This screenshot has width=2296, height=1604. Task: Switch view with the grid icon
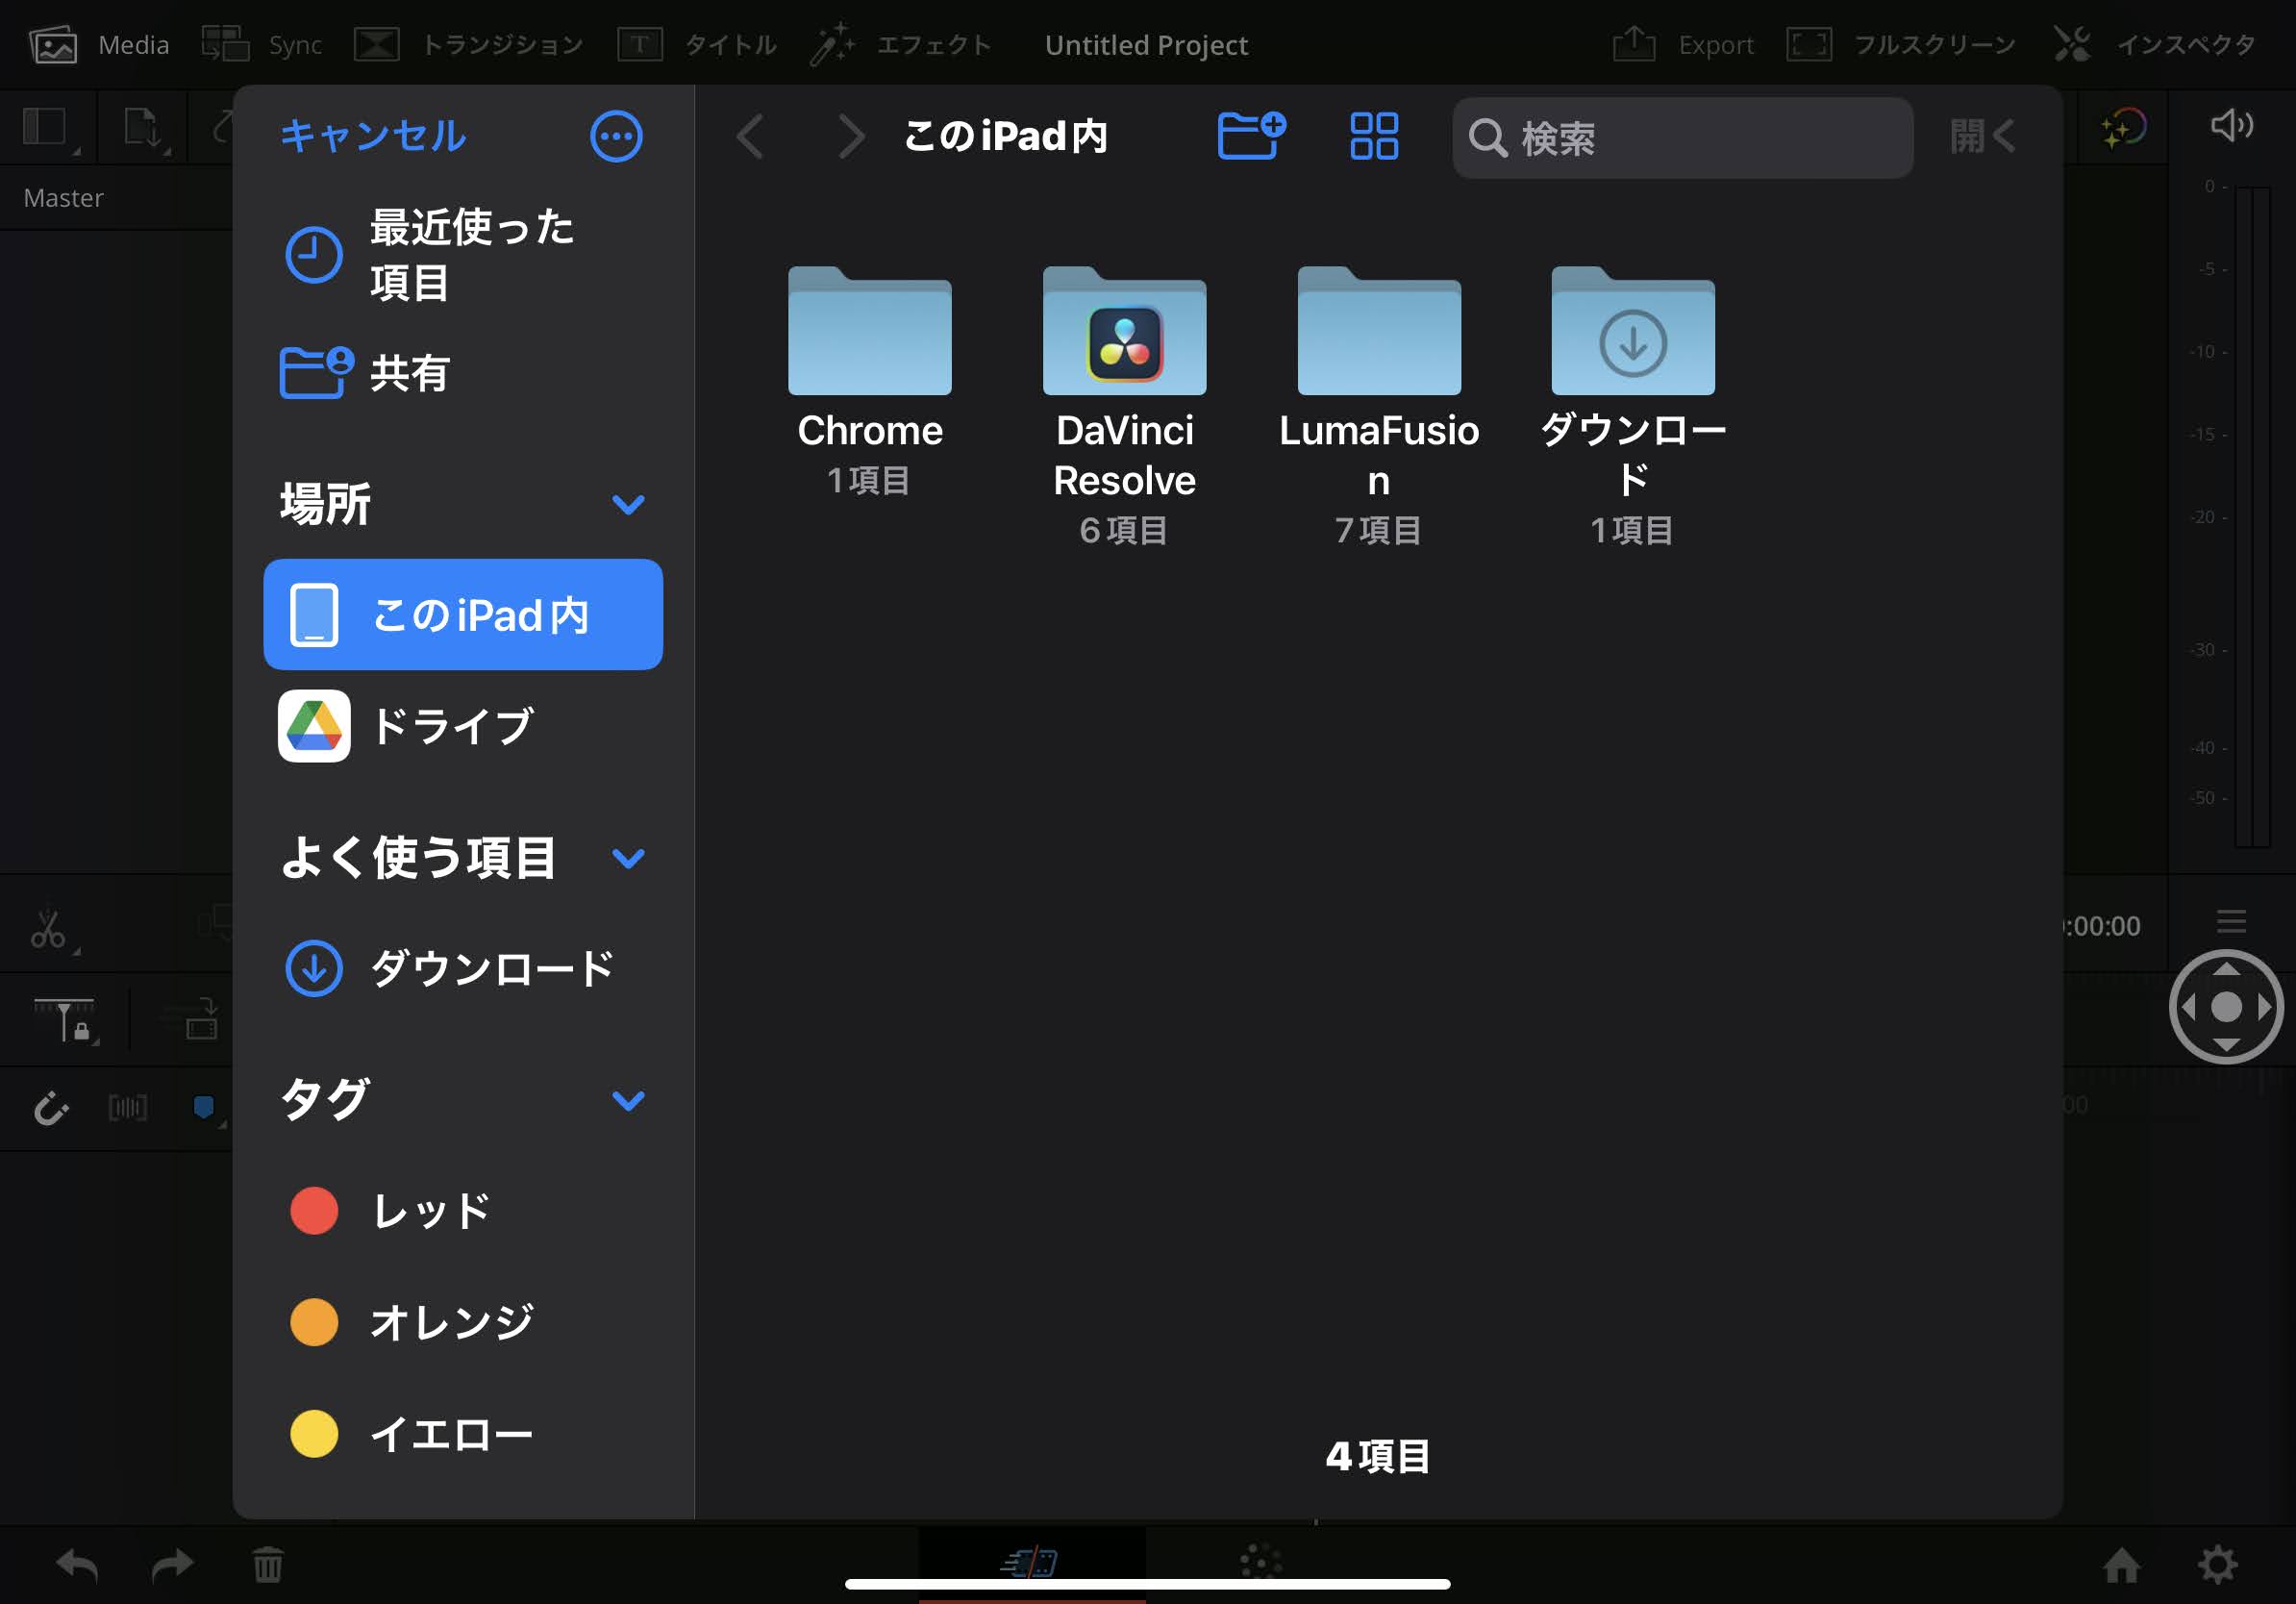pyautogui.click(x=1374, y=135)
